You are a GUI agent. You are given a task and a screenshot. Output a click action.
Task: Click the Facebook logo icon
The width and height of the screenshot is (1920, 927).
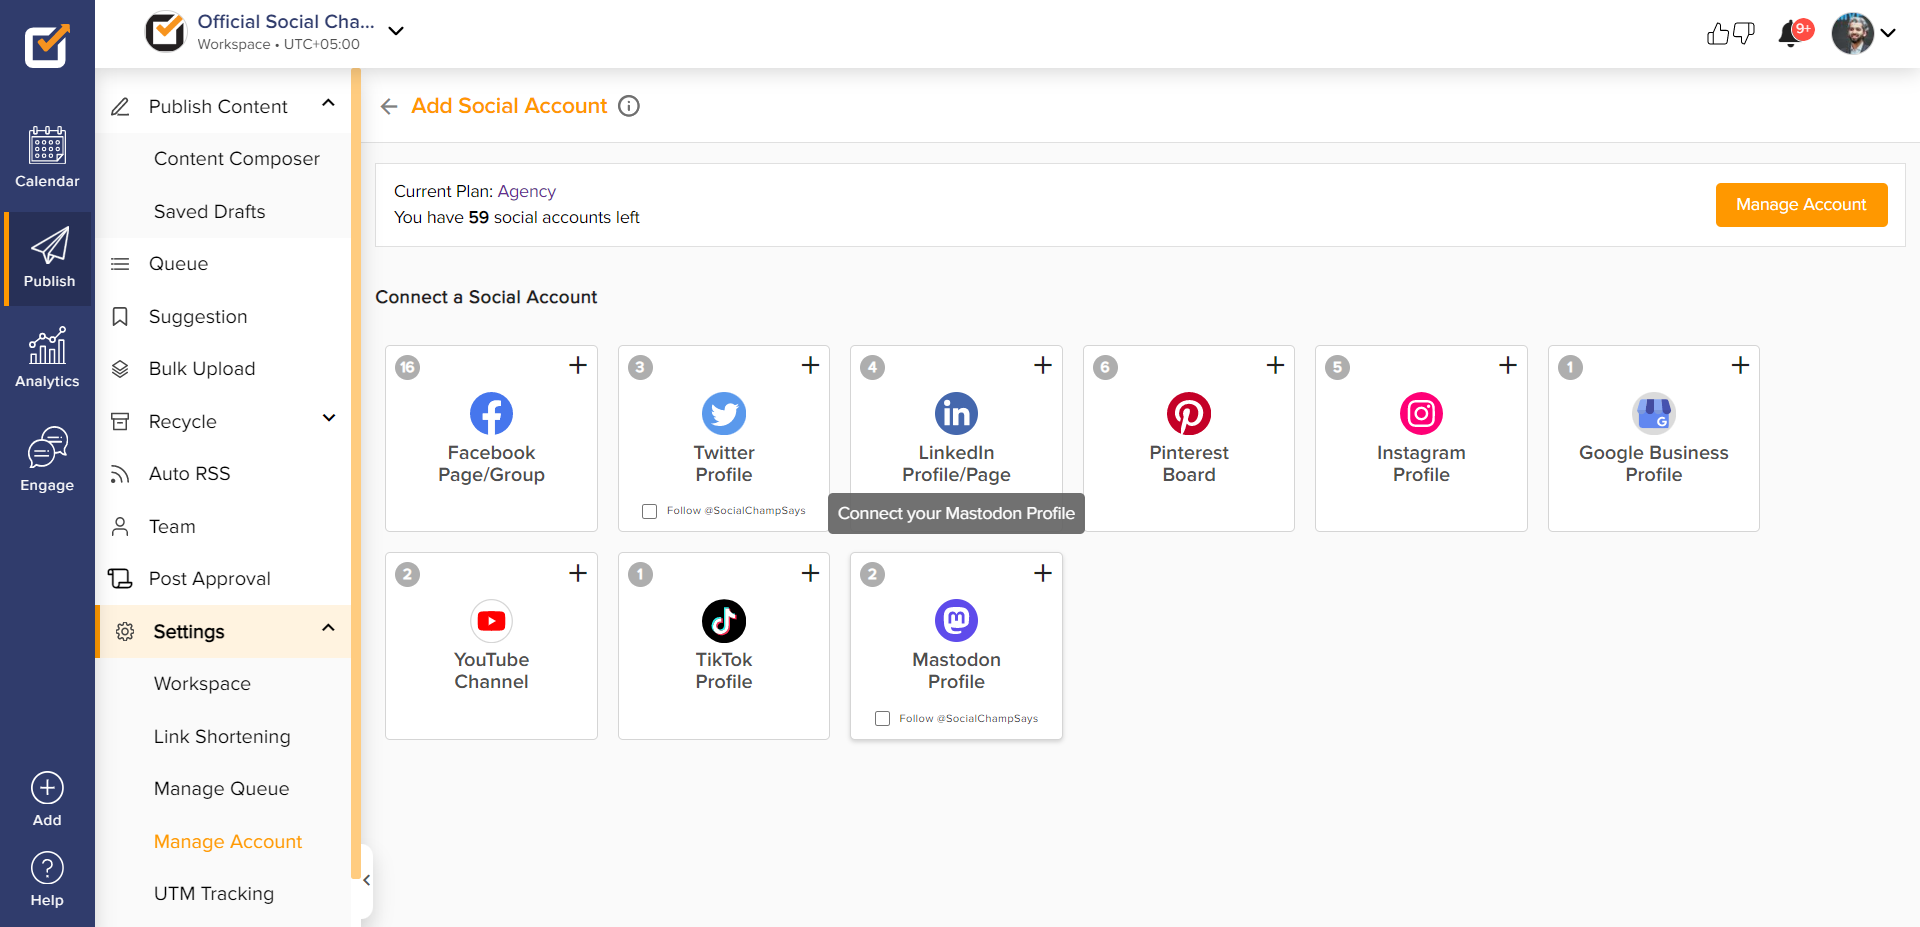coord(491,413)
